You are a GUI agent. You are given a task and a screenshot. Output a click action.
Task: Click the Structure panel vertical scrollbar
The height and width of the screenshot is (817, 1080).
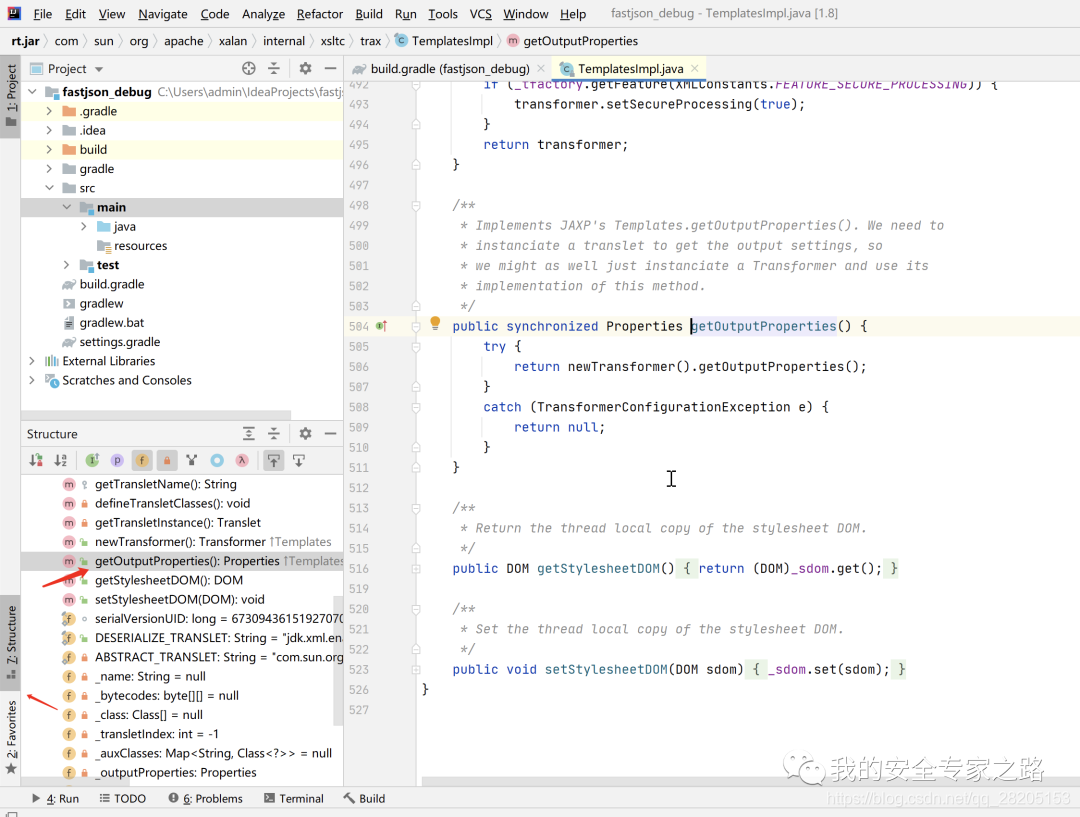coord(338,660)
